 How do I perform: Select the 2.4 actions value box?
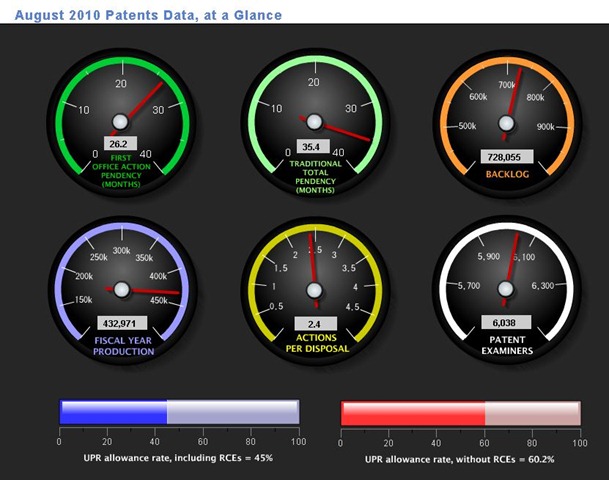pyautogui.click(x=315, y=323)
